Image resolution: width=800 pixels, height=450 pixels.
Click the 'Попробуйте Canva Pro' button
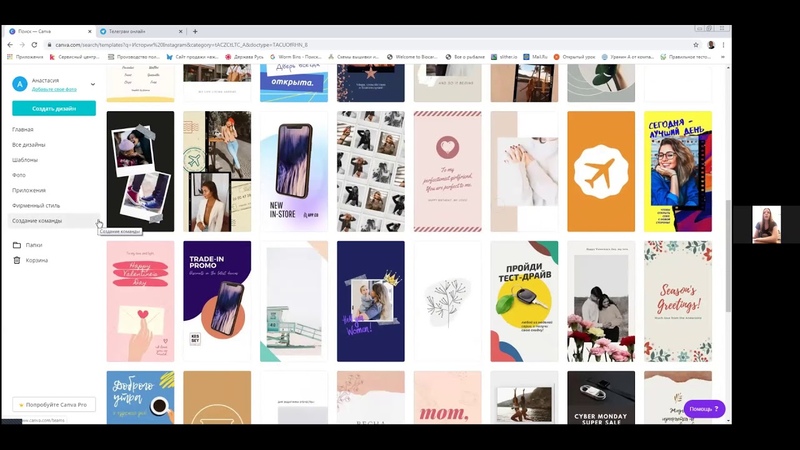point(54,405)
